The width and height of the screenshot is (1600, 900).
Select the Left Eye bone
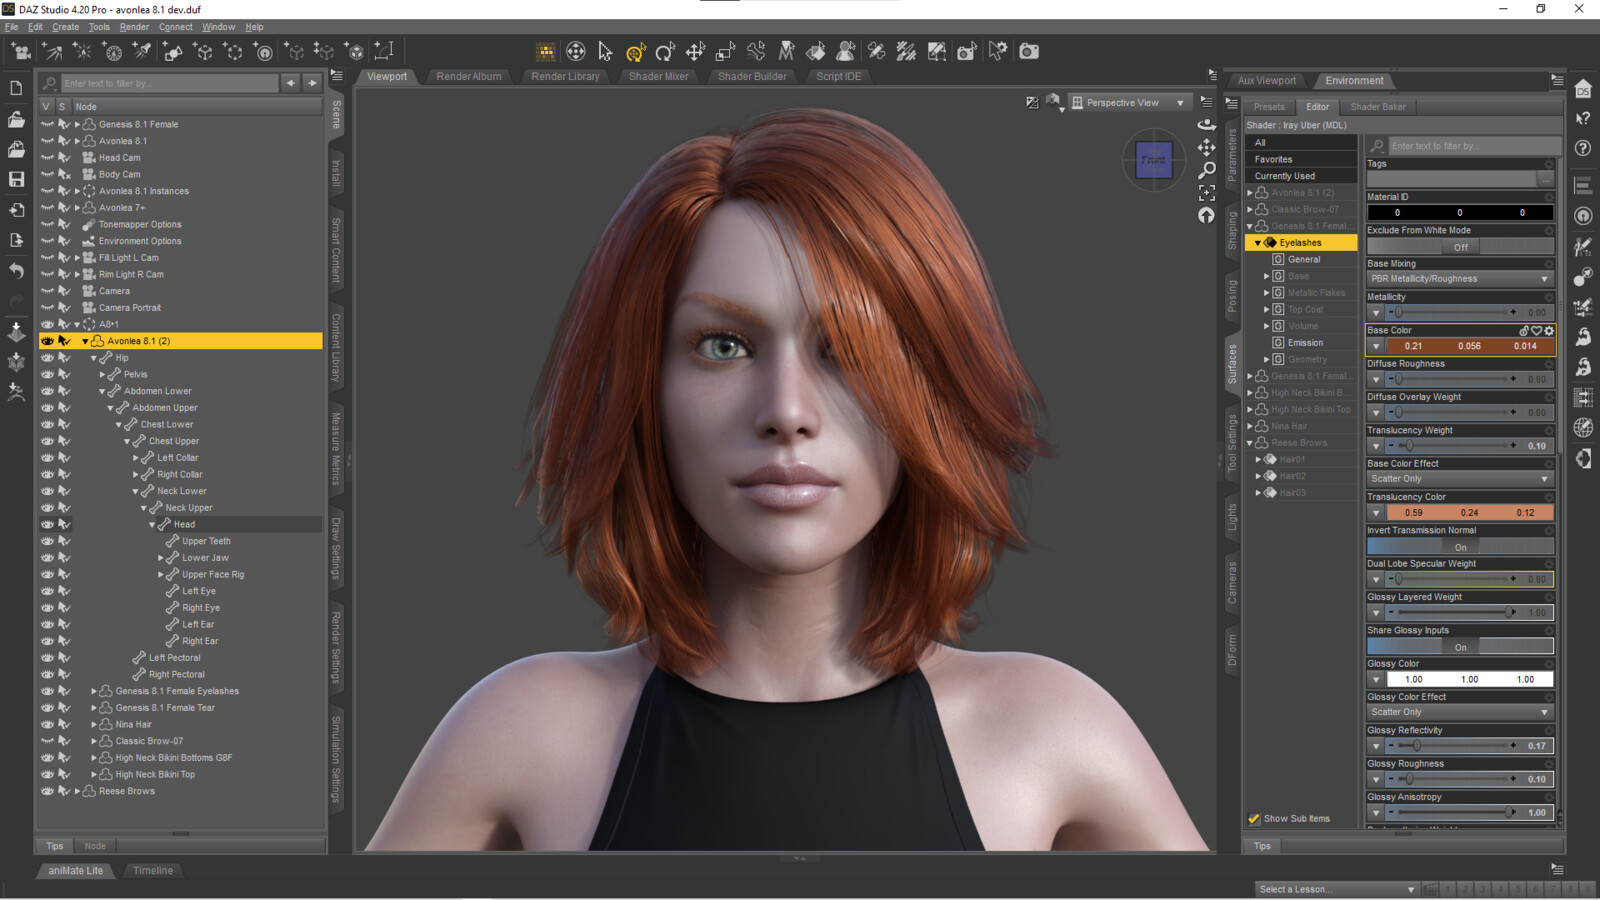[198, 591]
